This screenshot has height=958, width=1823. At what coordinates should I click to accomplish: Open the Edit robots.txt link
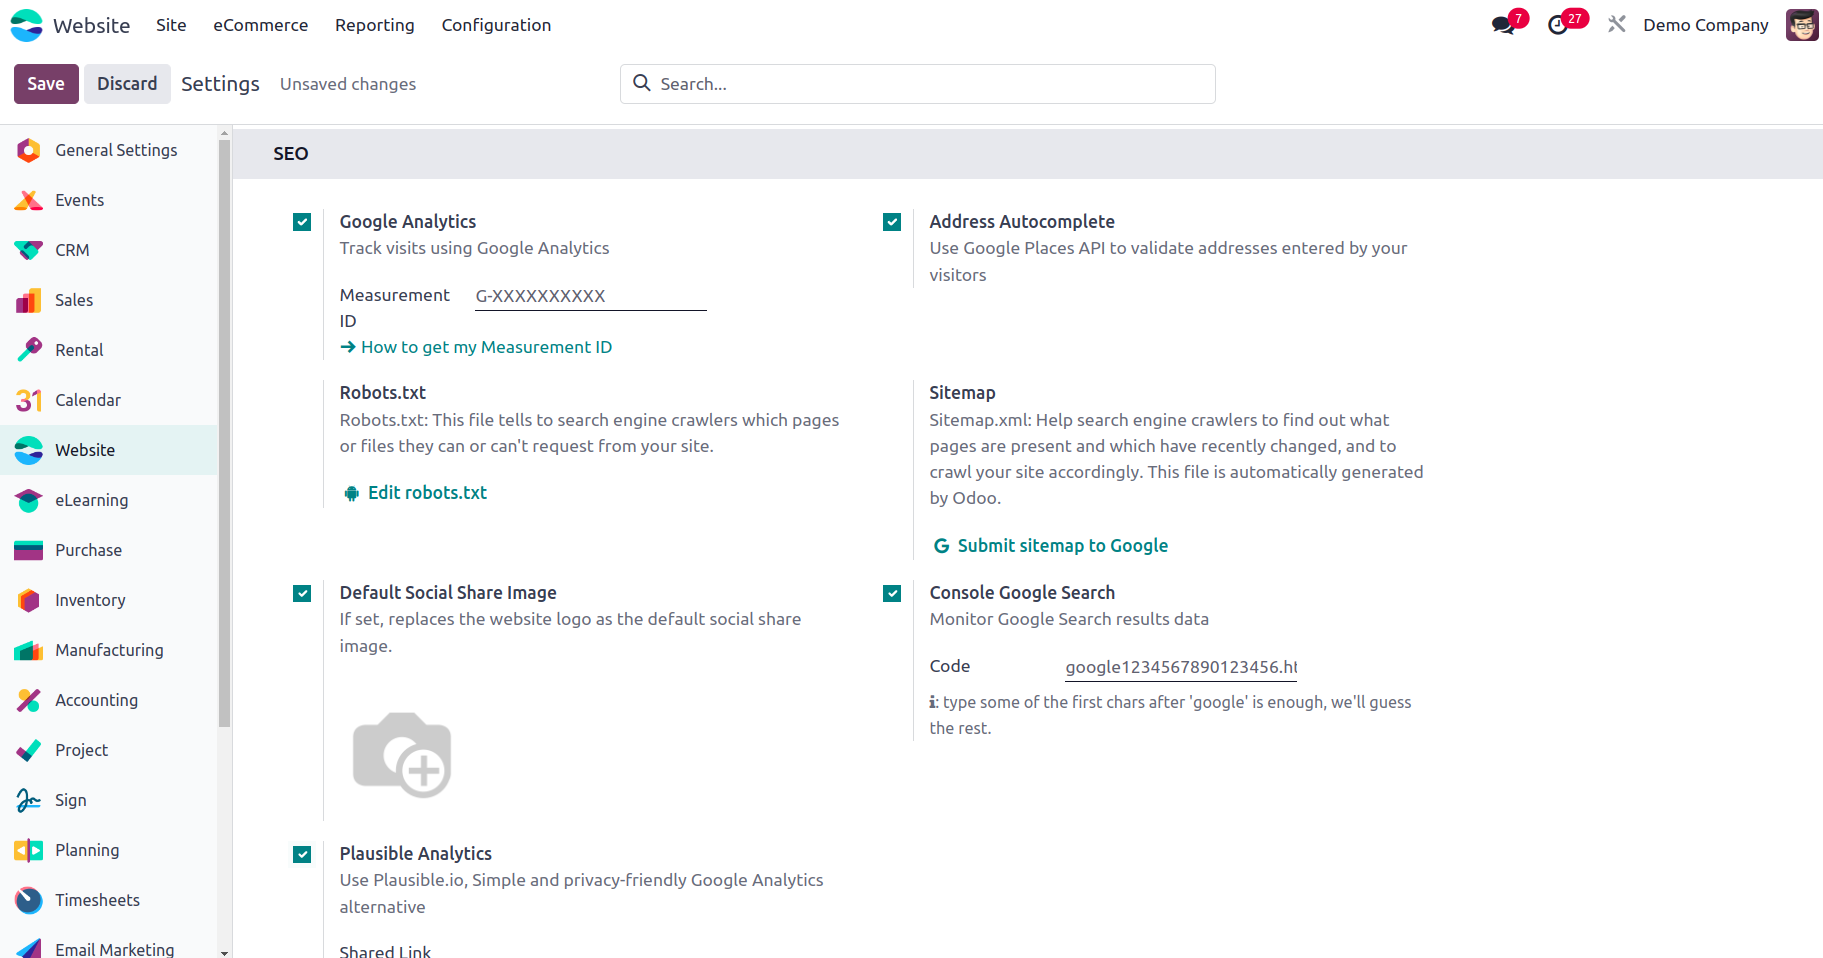pos(427,492)
